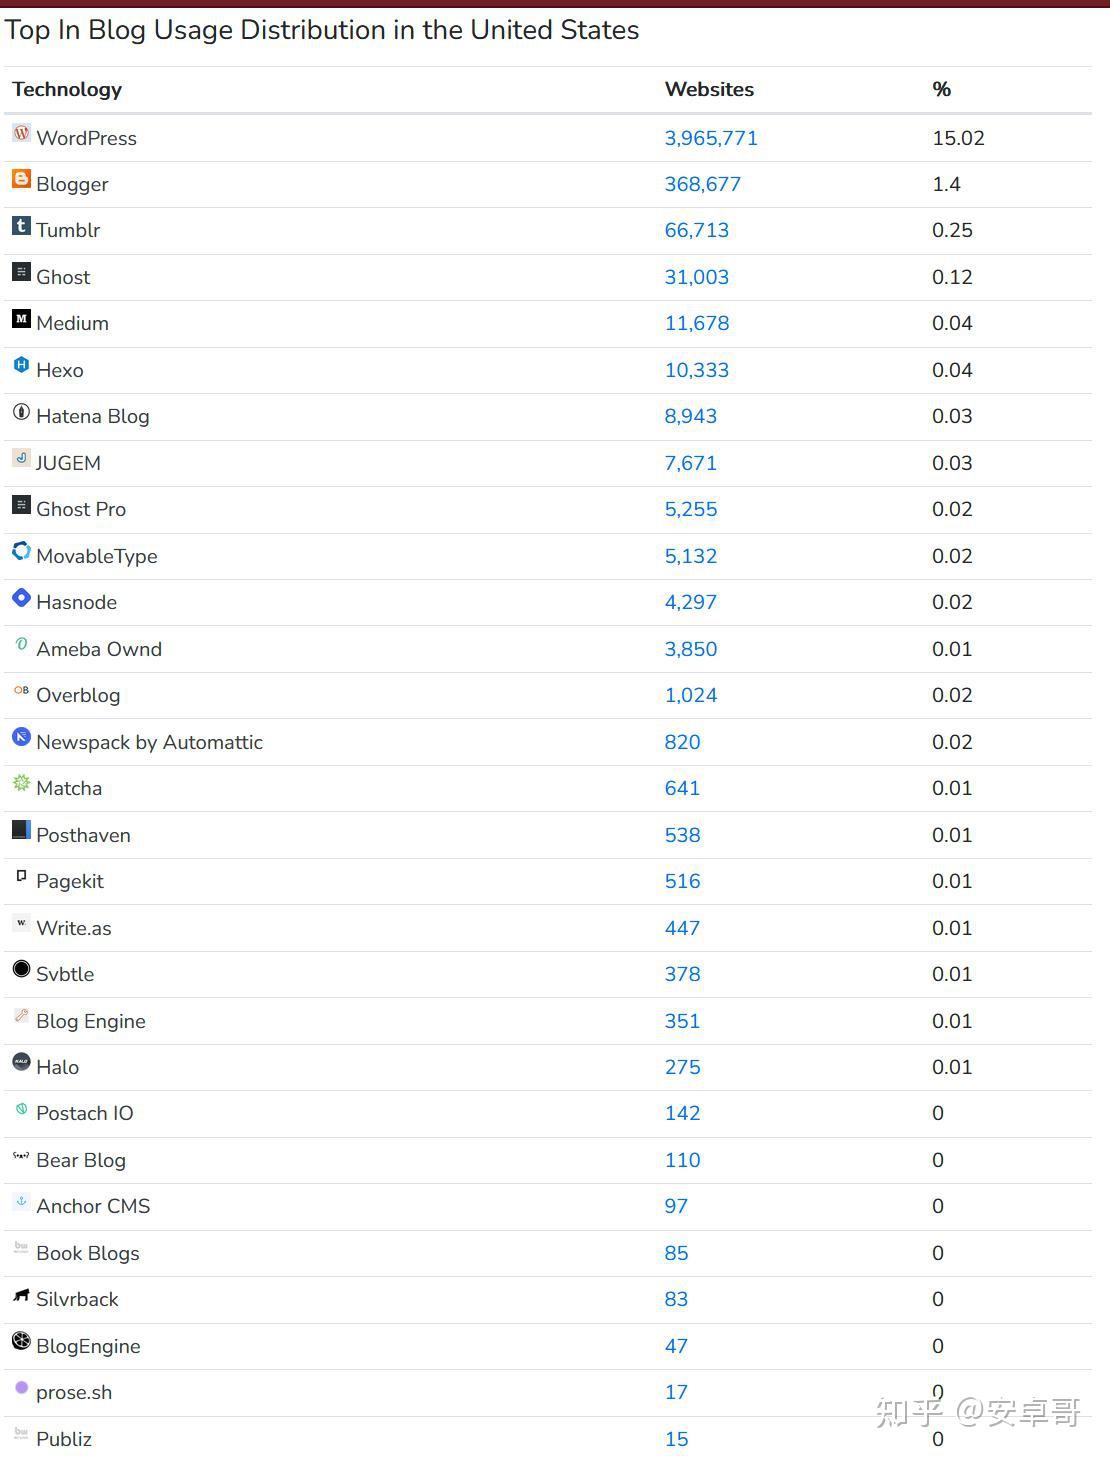This screenshot has width=1110, height=1459.
Task: Click the black Svbtle circle icon
Action: [x=21, y=969]
